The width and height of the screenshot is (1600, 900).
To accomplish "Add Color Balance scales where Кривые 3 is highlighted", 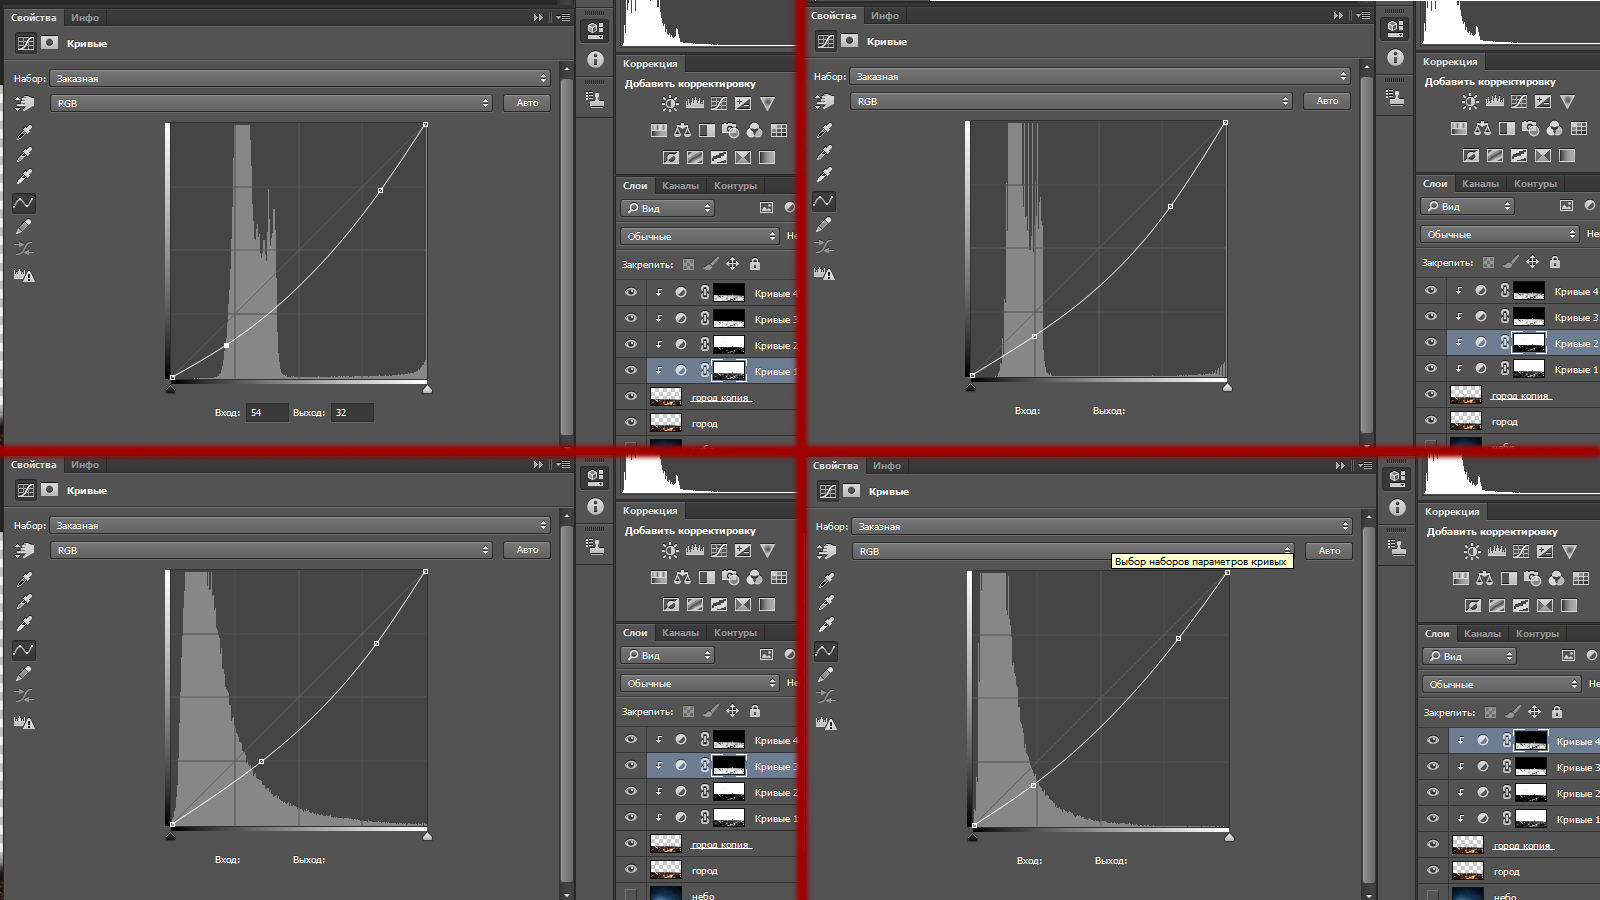I will (683, 577).
